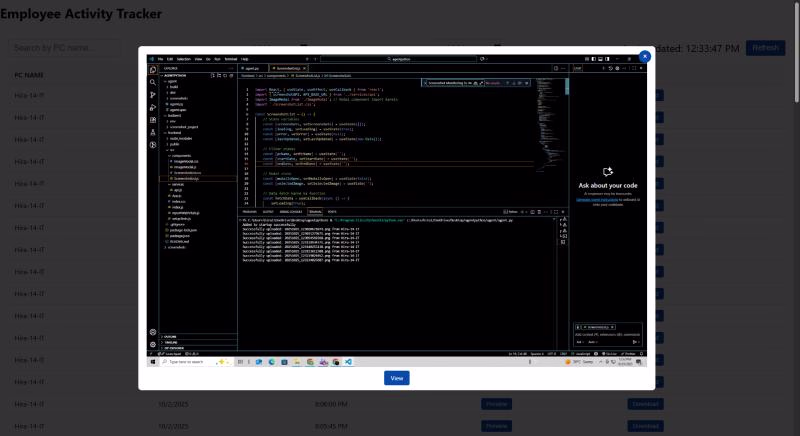
Task: Click the View button below the screenshot
Action: (396, 378)
